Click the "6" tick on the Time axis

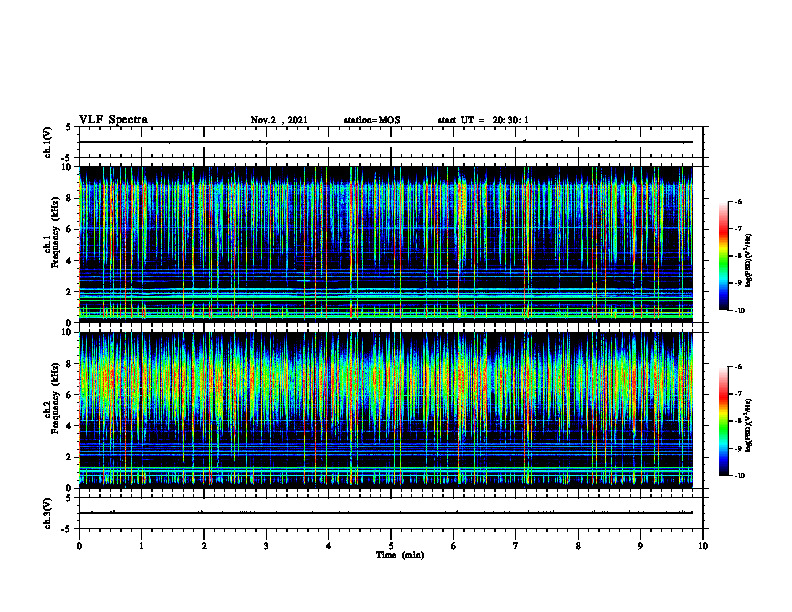pyautogui.click(x=454, y=546)
